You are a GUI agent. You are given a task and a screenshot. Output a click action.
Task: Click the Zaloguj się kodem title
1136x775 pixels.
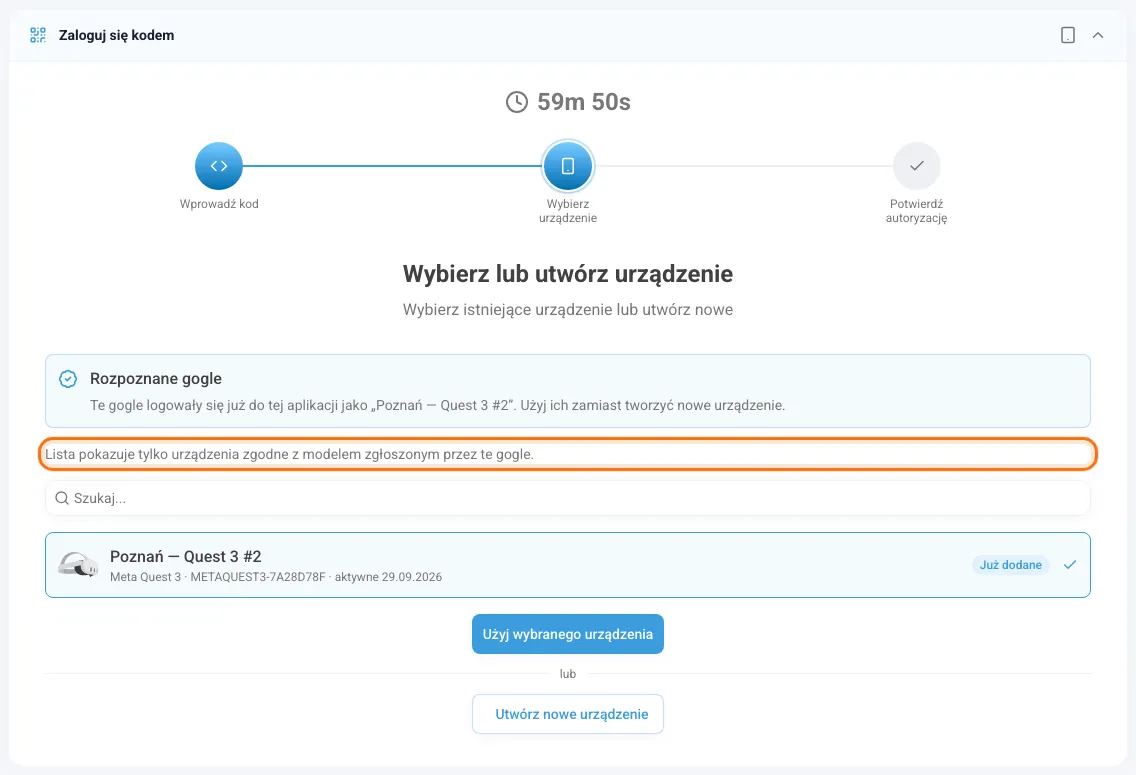point(117,35)
